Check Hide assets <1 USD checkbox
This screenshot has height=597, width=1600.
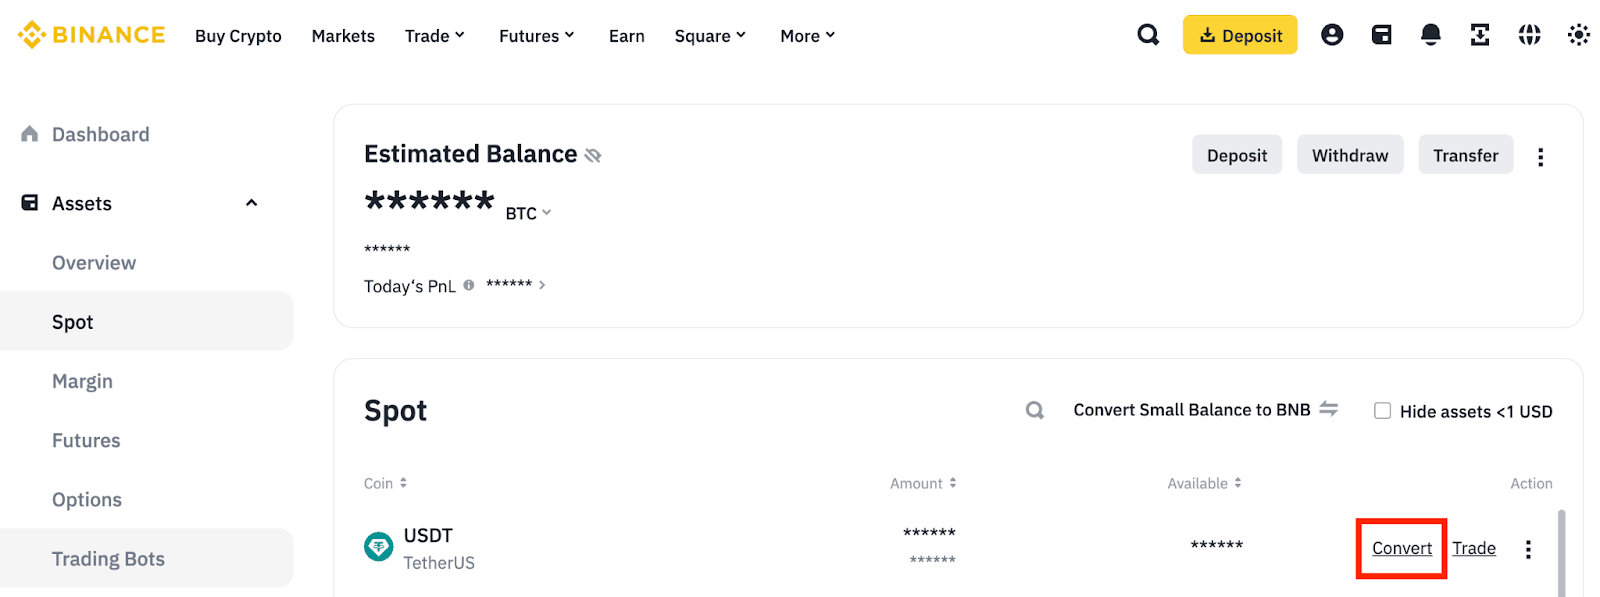click(x=1383, y=411)
